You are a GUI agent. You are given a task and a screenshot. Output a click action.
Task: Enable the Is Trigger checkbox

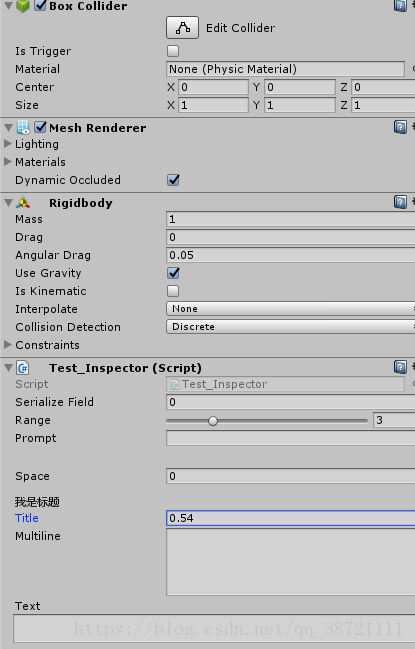pos(173,51)
